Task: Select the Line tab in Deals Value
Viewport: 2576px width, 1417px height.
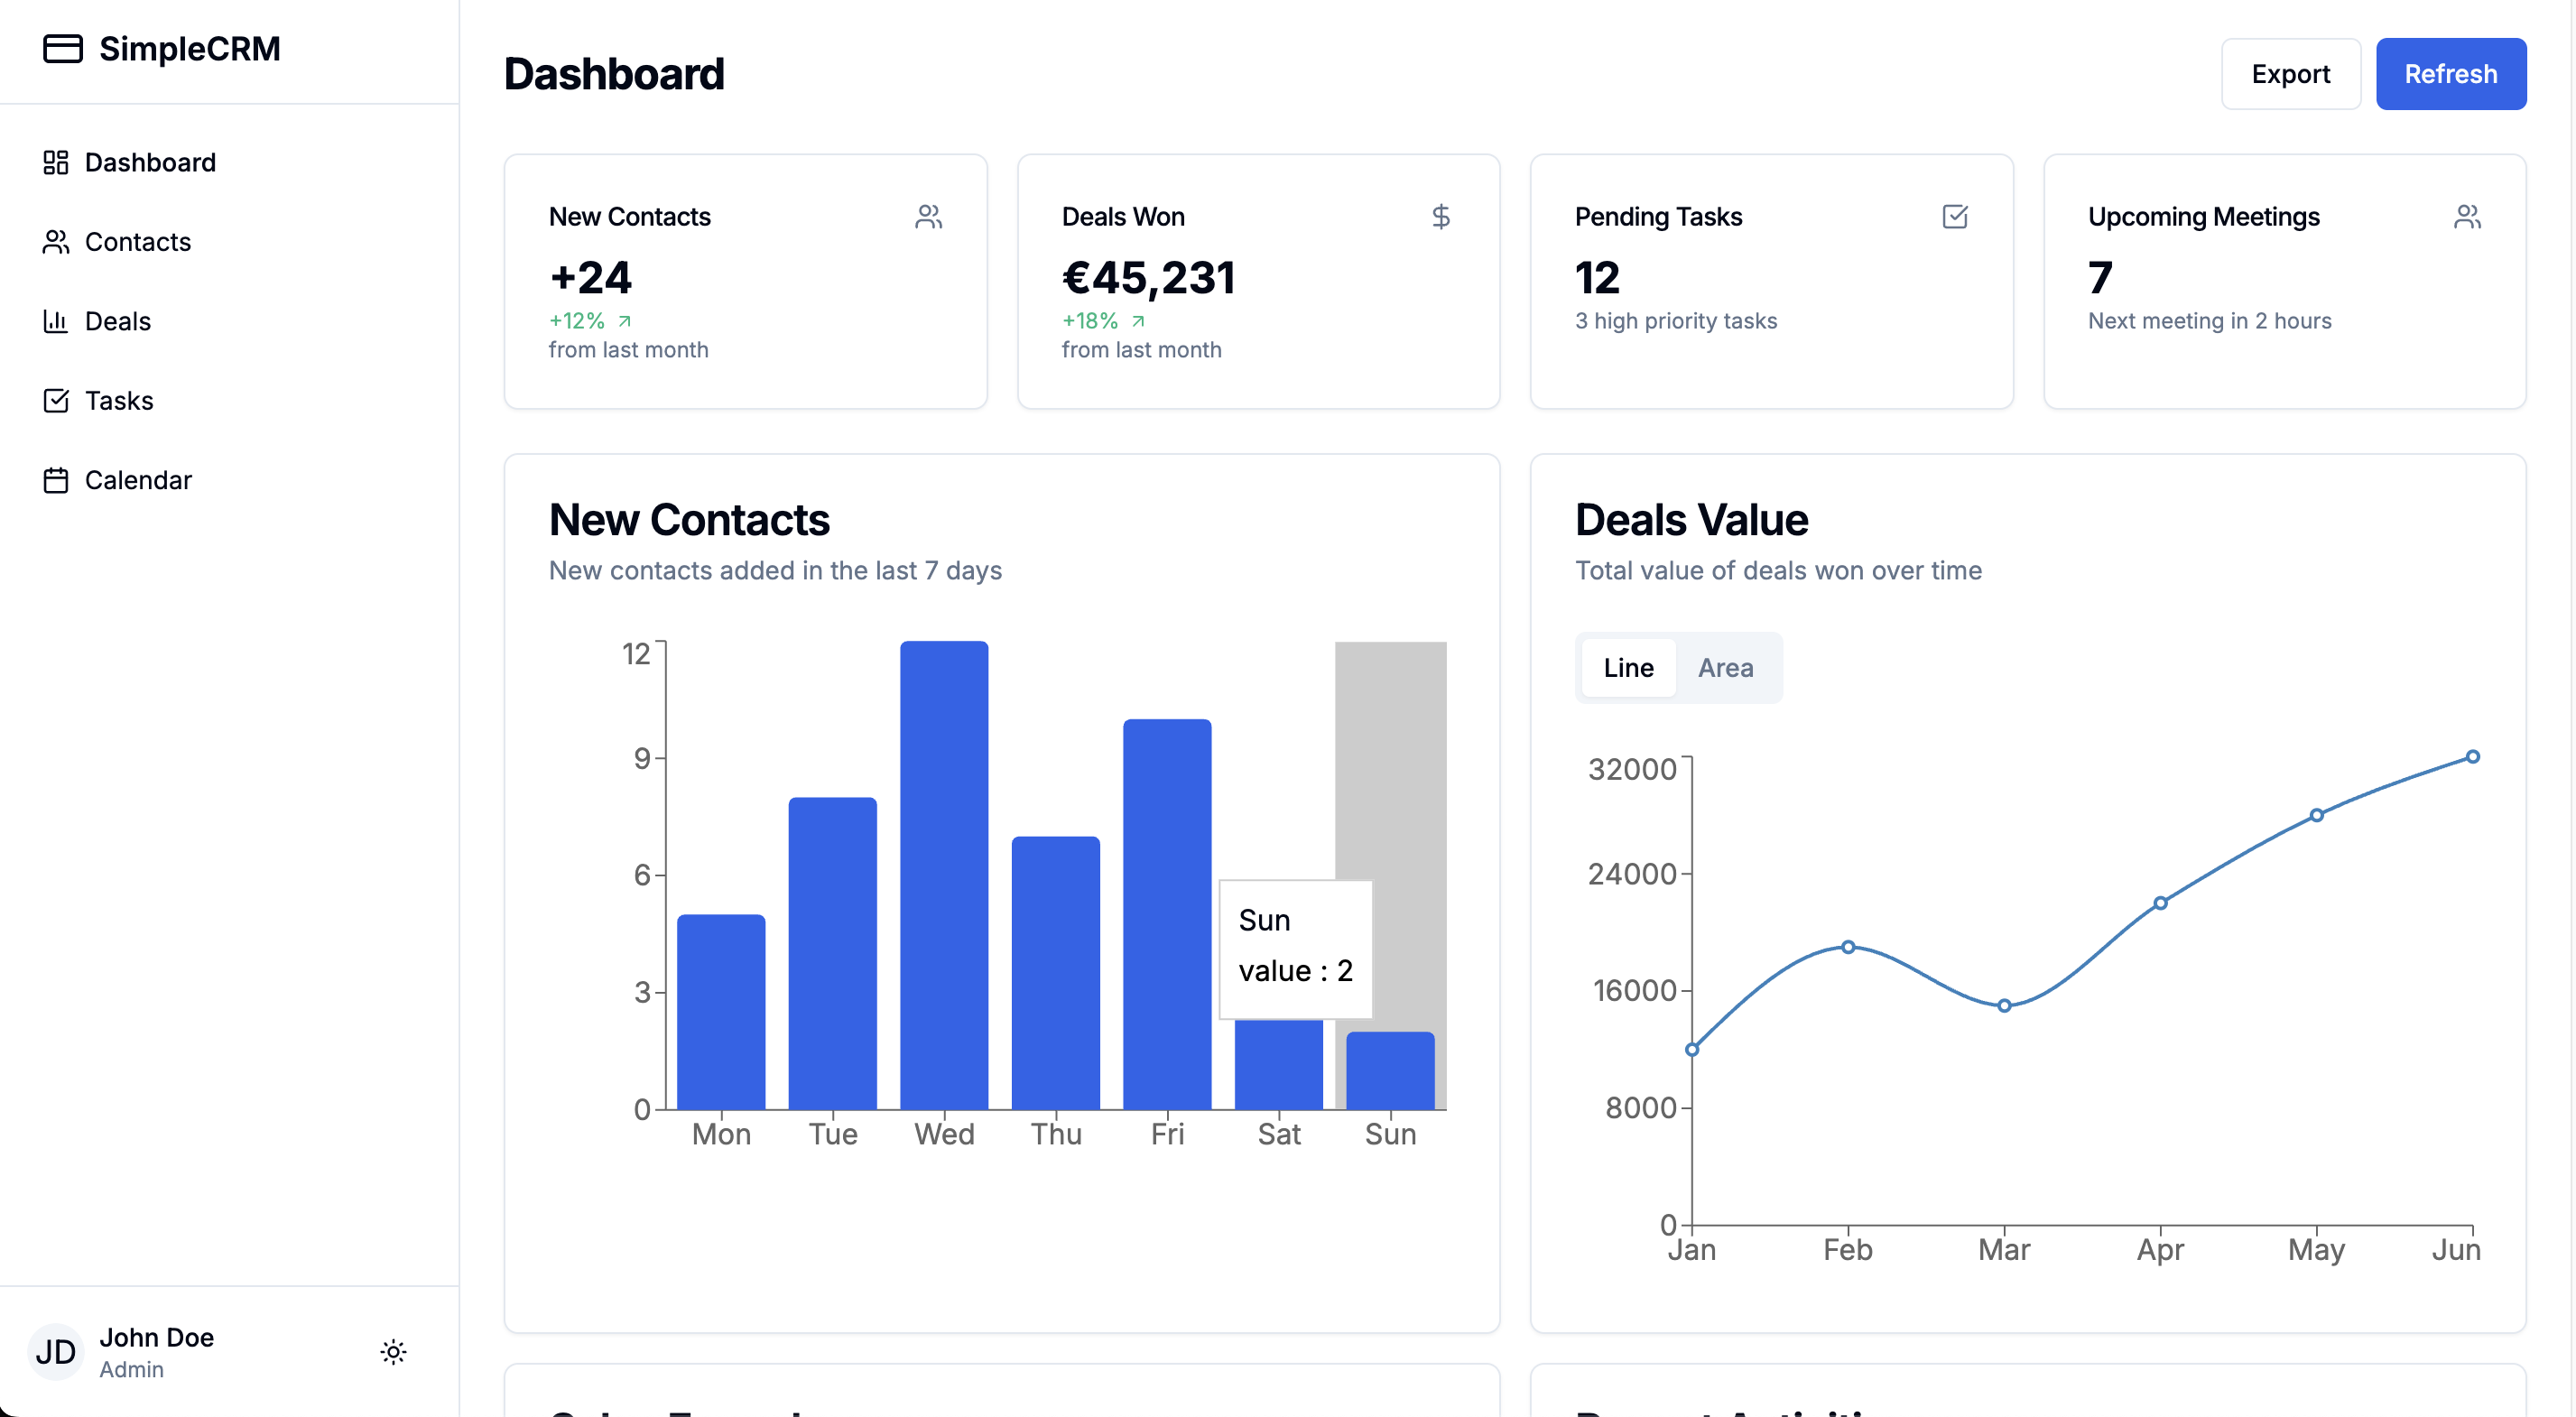Action: point(1628,667)
